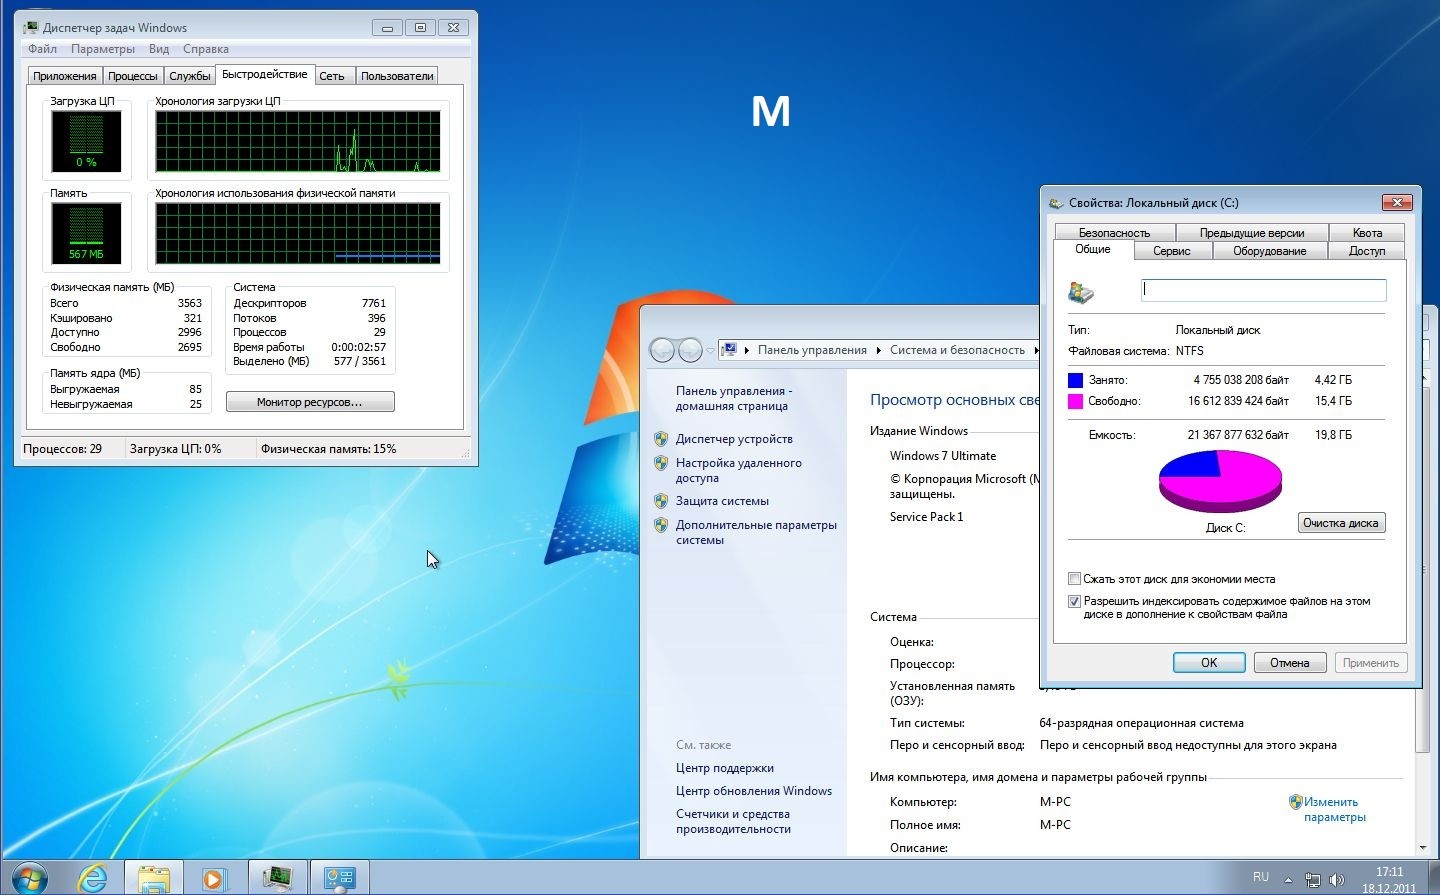This screenshot has width=1440, height=895.
Task: Click the volume speaker tray icon
Action: tap(1336, 880)
